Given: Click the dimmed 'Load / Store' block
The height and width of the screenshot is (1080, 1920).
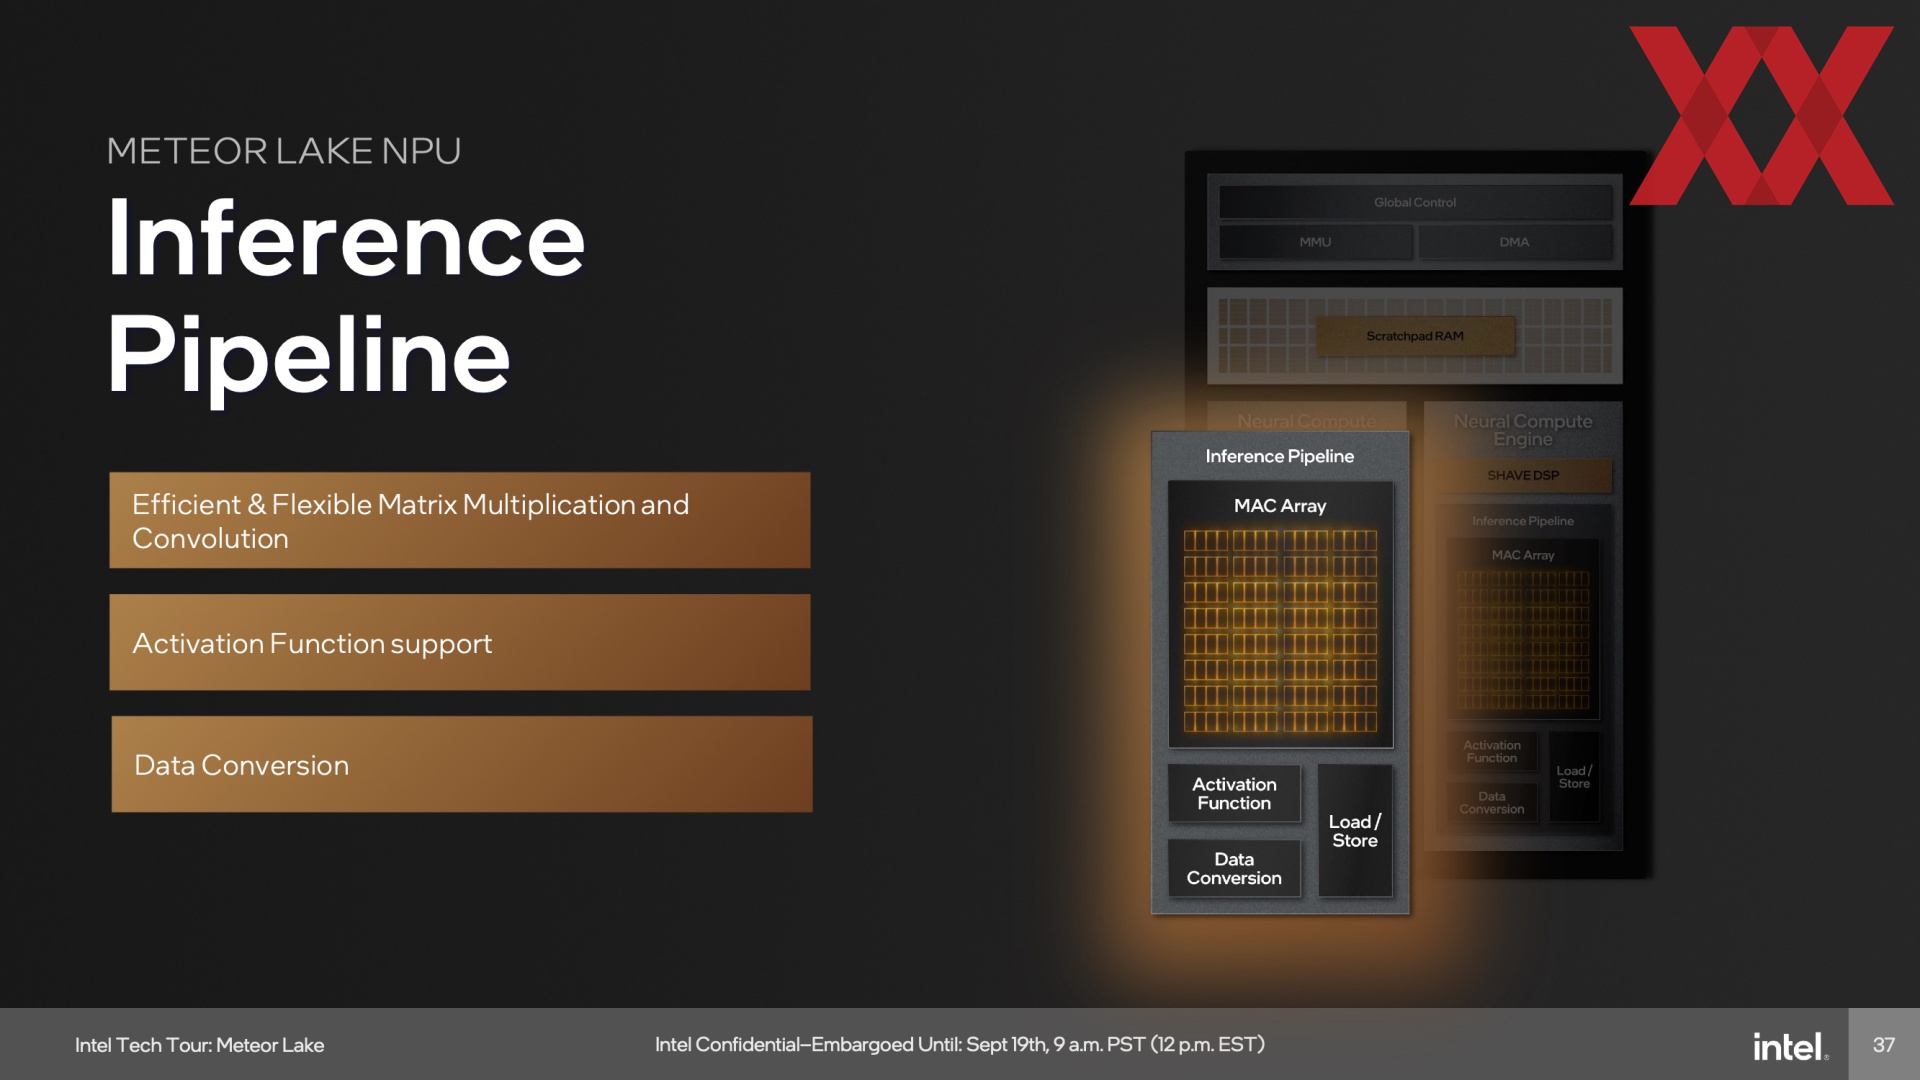Looking at the screenshot, I should point(1574,777).
